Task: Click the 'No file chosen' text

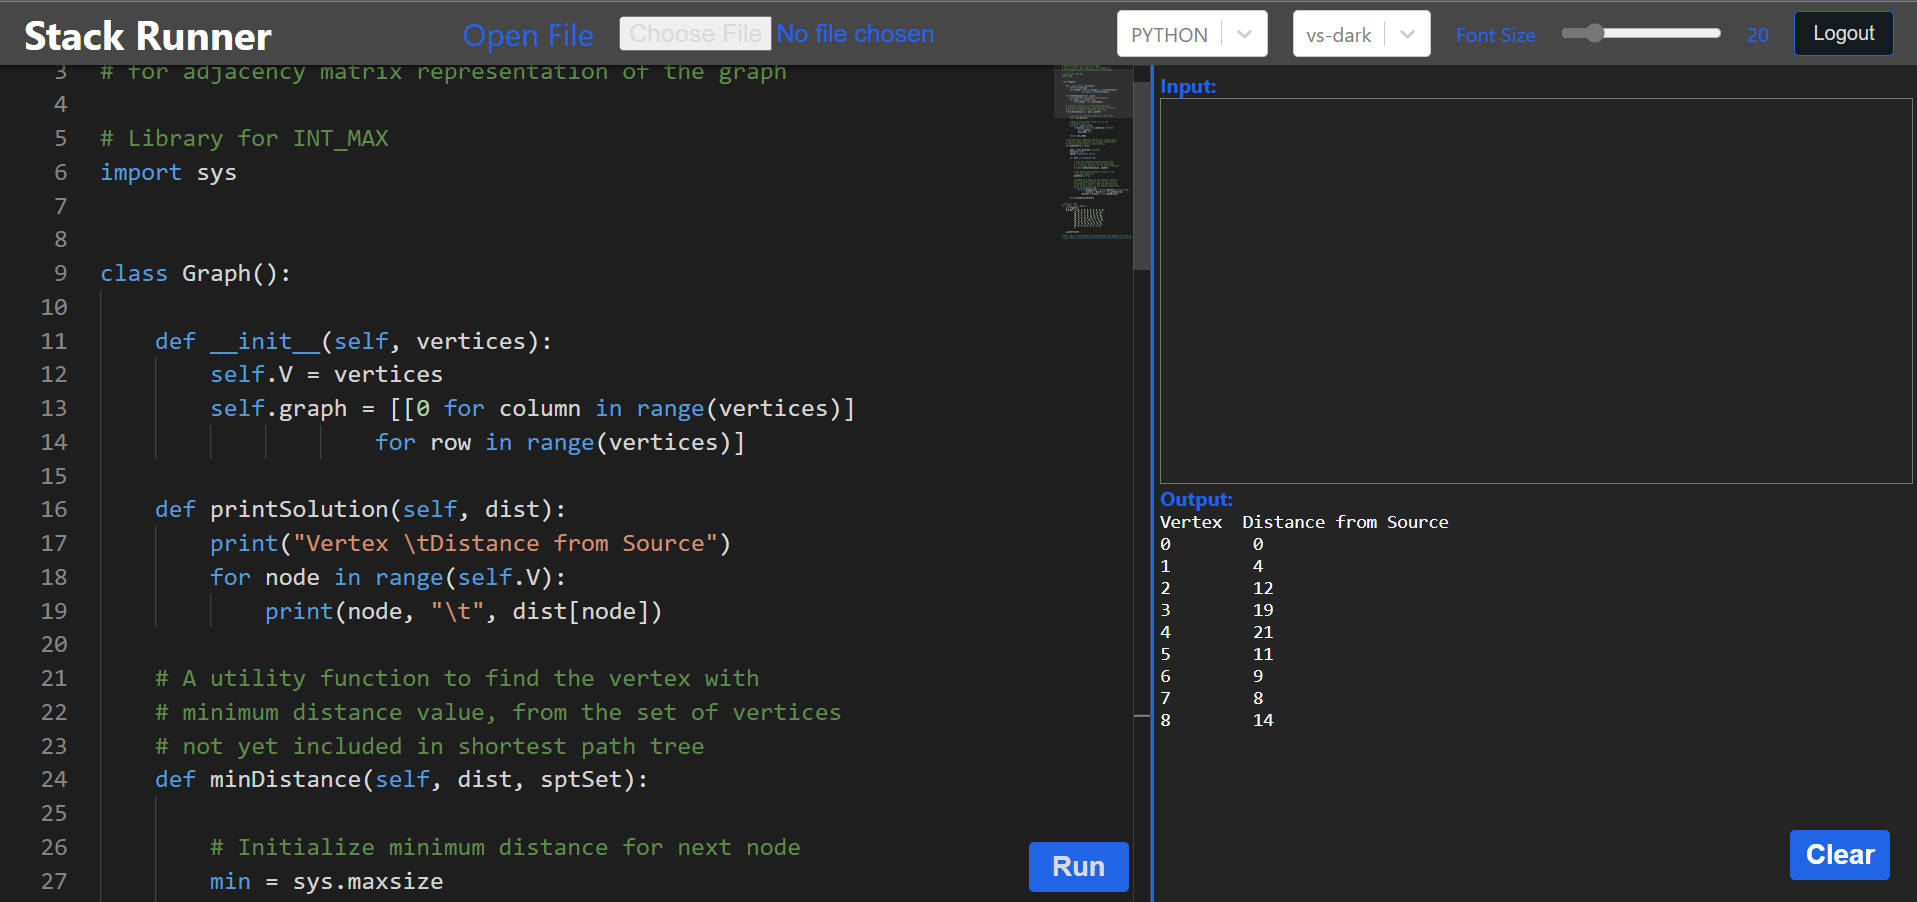Action: pyautogui.click(x=856, y=33)
